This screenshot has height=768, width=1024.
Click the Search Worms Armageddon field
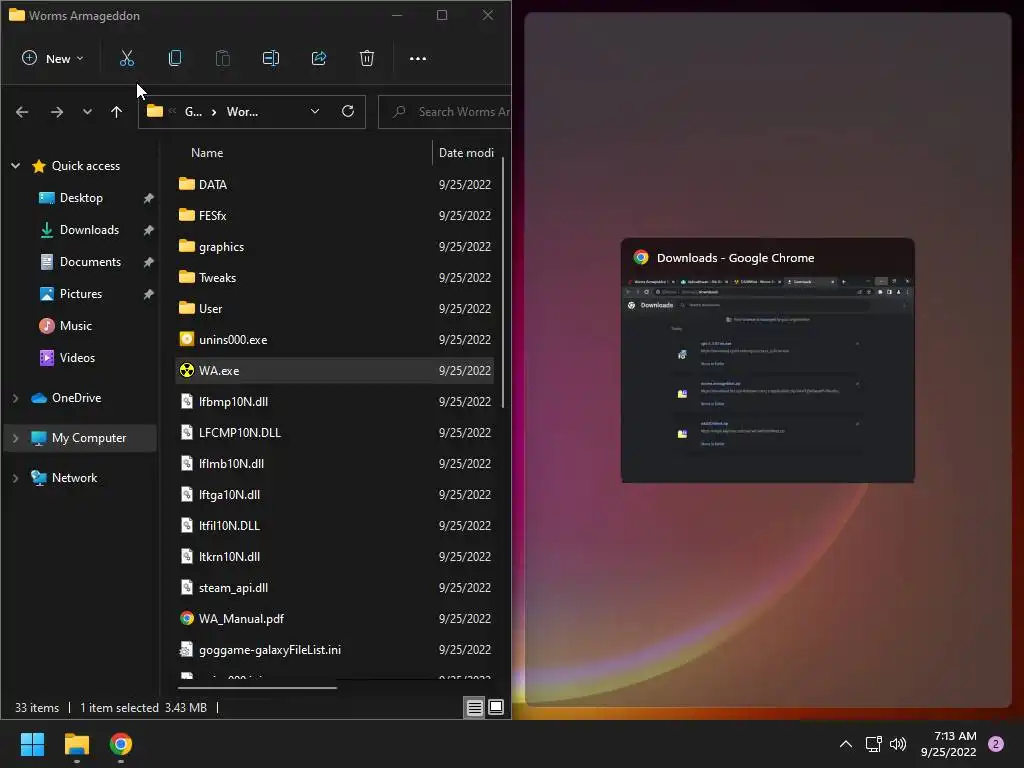click(444, 112)
